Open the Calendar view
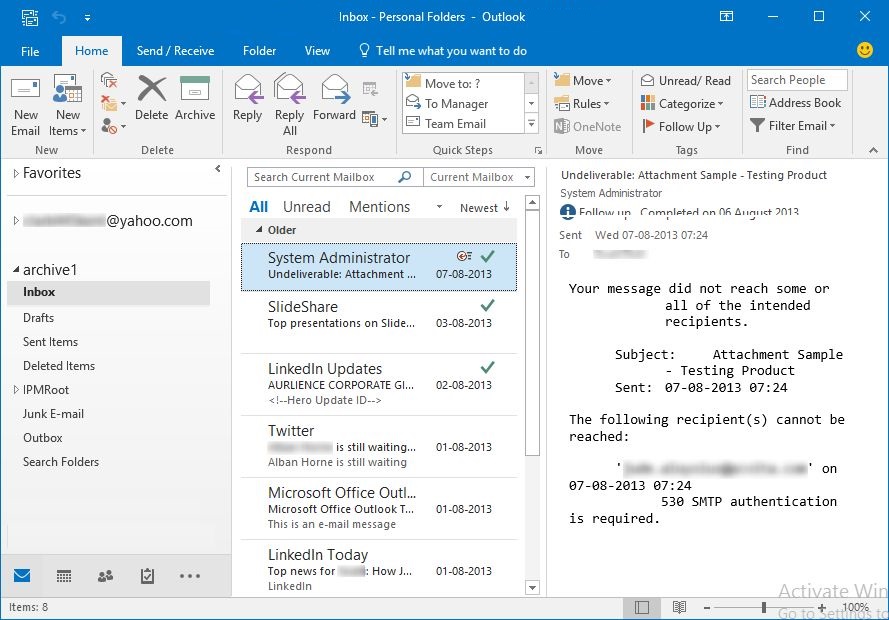 coord(64,576)
